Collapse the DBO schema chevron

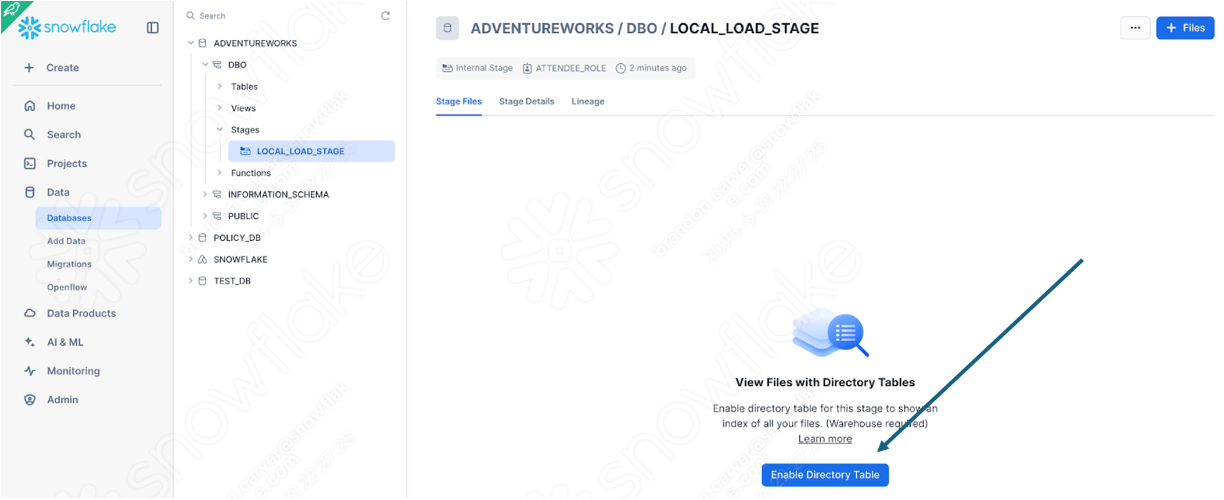205,65
